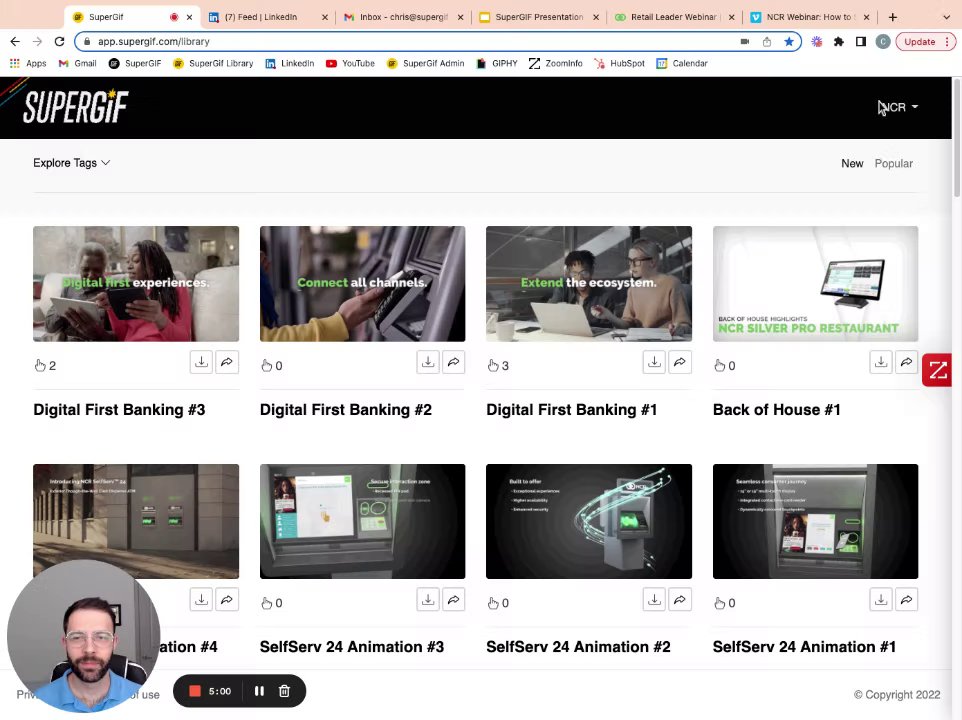The width and height of the screenshot is (962, 720).
Task: Open the Calendar bookmark
Action: click(x=682, y=63)
